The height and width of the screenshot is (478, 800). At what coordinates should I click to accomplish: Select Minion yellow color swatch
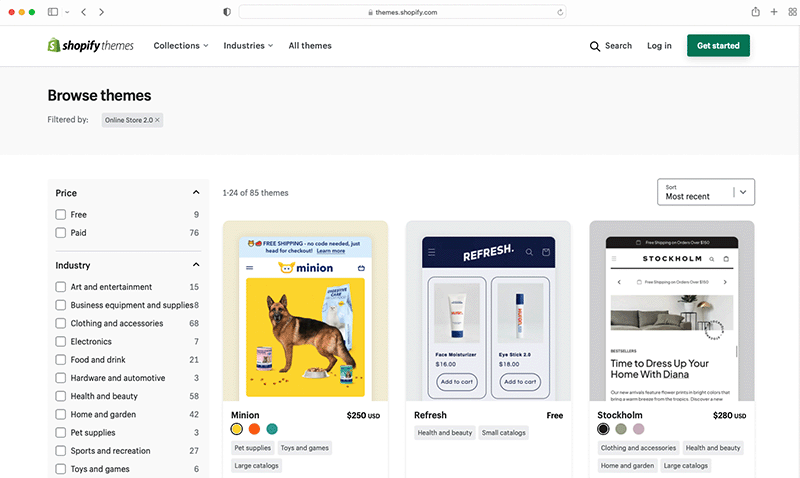coord(237,429)
